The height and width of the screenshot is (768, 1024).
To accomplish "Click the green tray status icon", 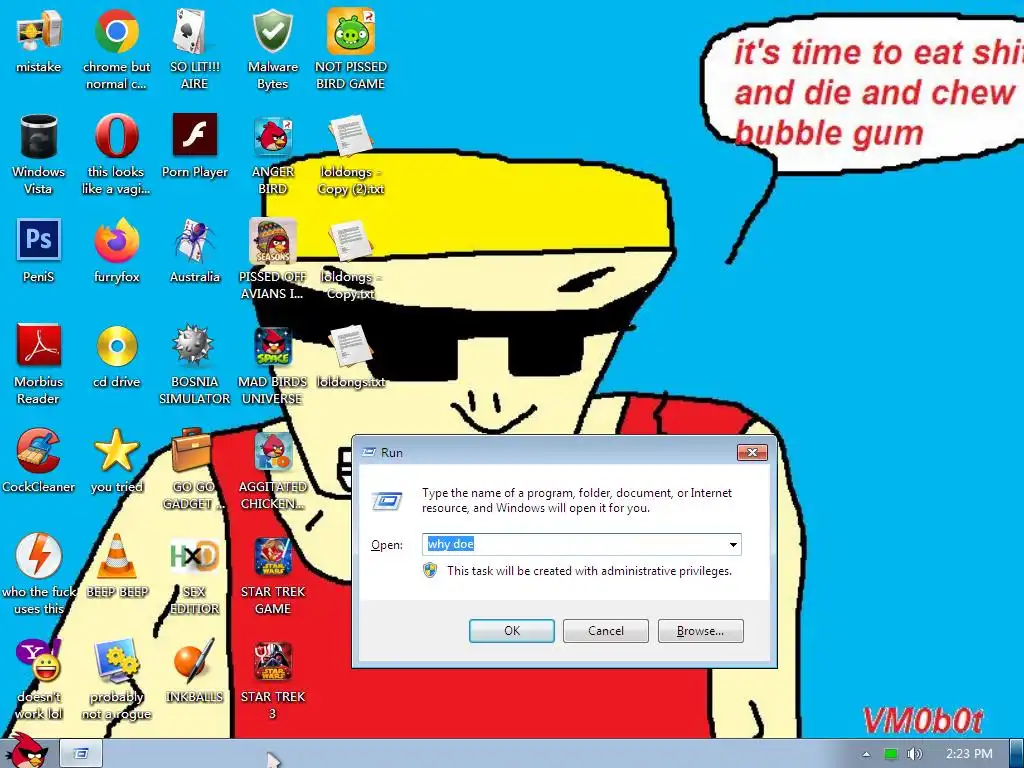I will 891,754.
